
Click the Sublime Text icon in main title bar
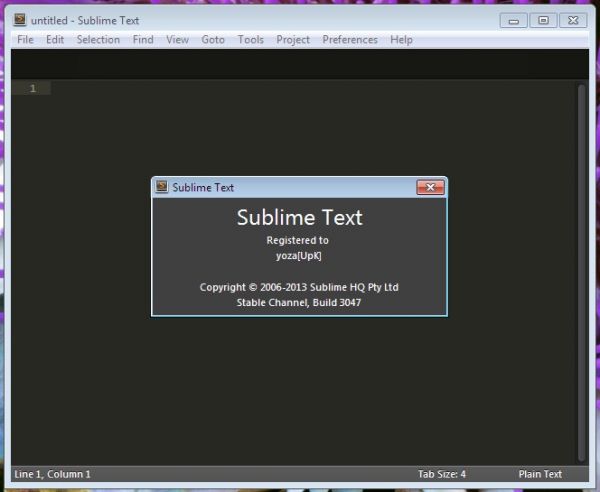[x=20, y=20]
